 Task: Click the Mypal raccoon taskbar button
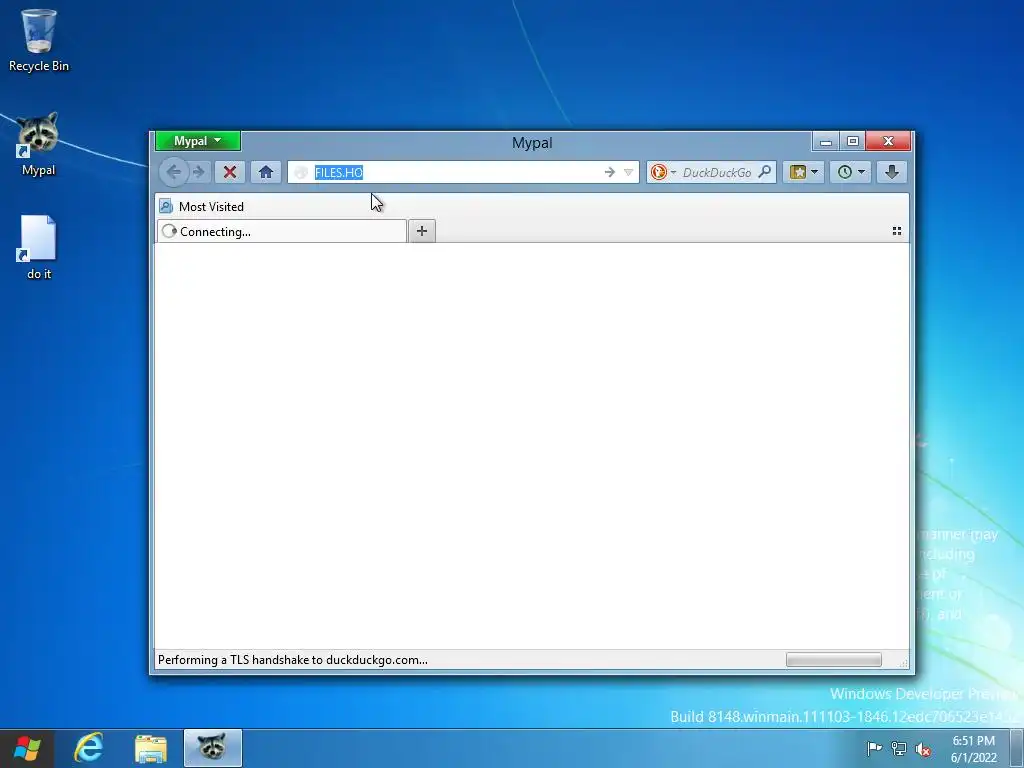click(x=213, y=748)
